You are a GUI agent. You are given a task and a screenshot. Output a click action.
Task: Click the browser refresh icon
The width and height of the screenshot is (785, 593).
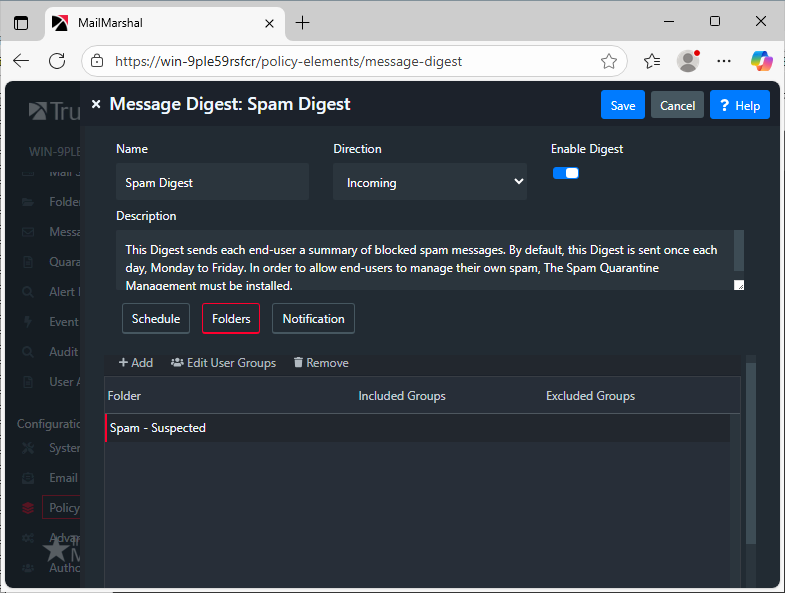pos(57,61)
